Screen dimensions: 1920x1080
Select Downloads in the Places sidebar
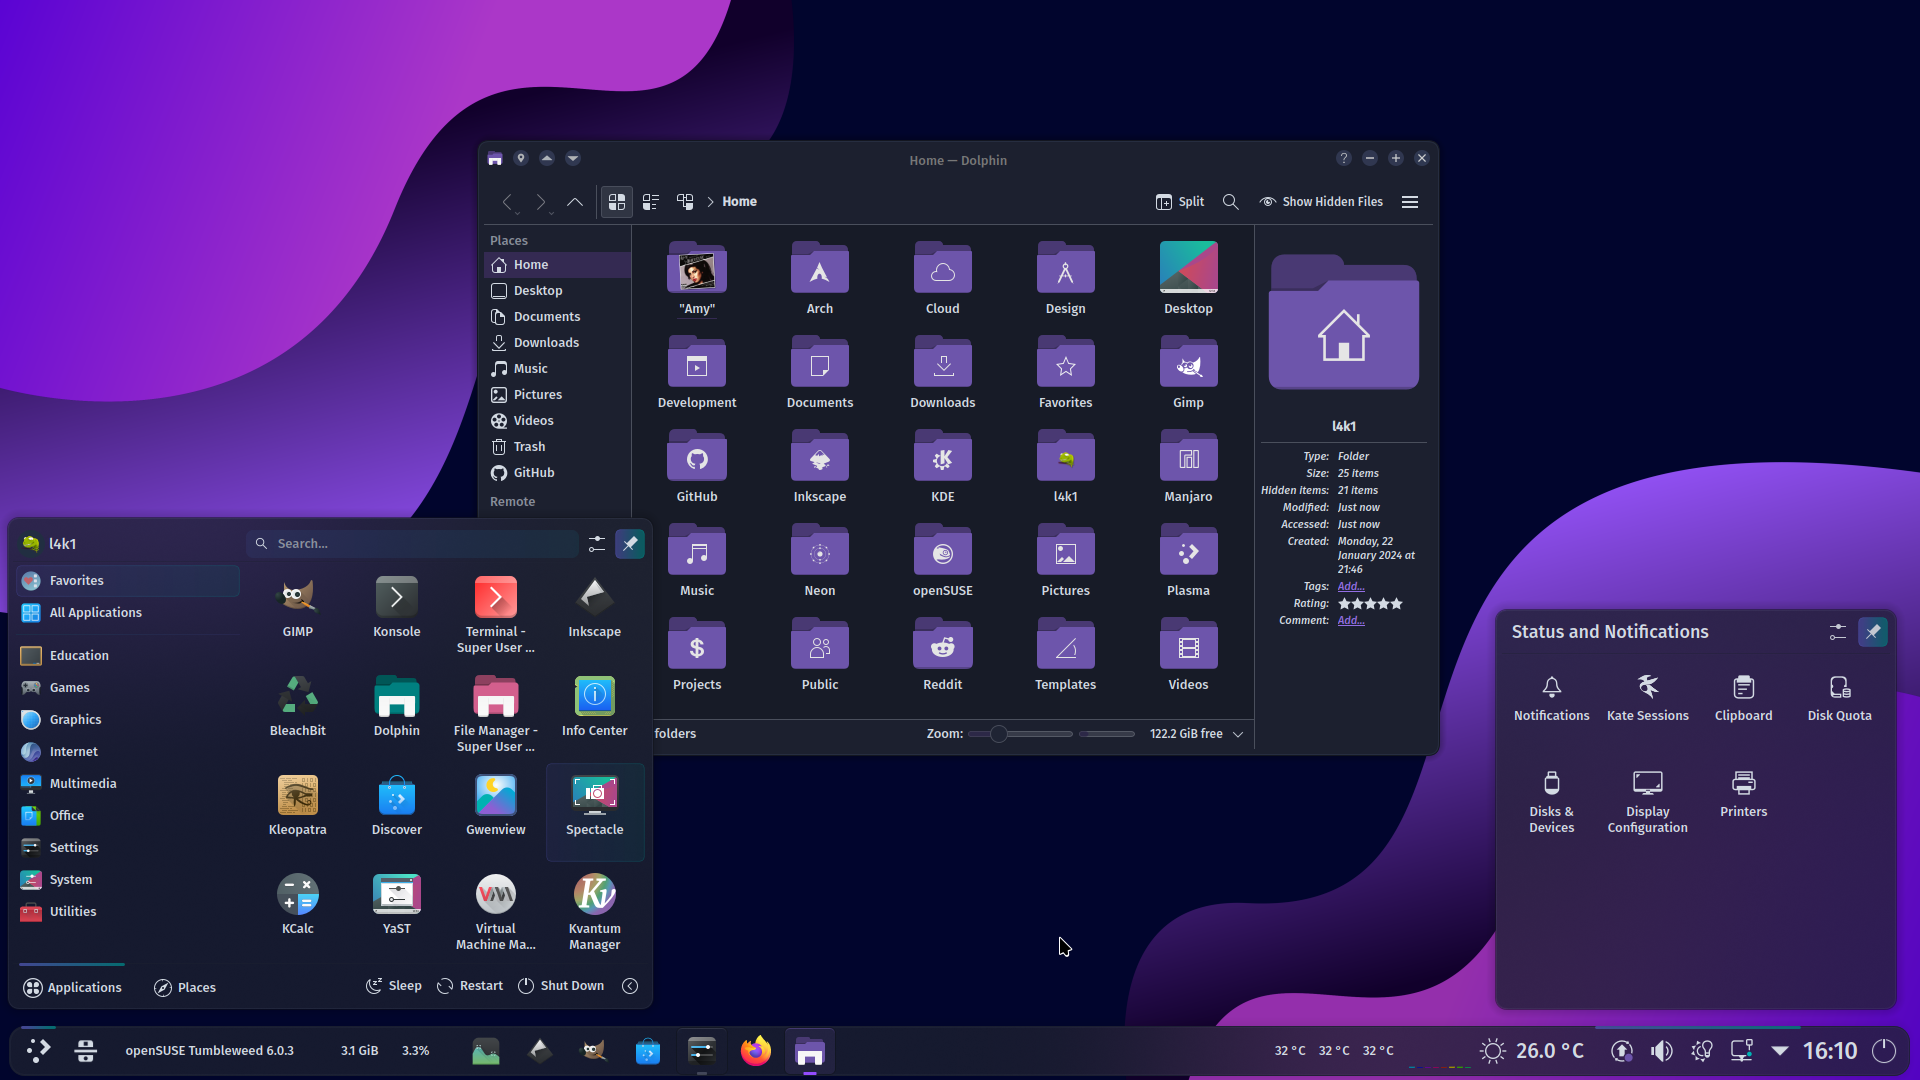coord(557,342)
